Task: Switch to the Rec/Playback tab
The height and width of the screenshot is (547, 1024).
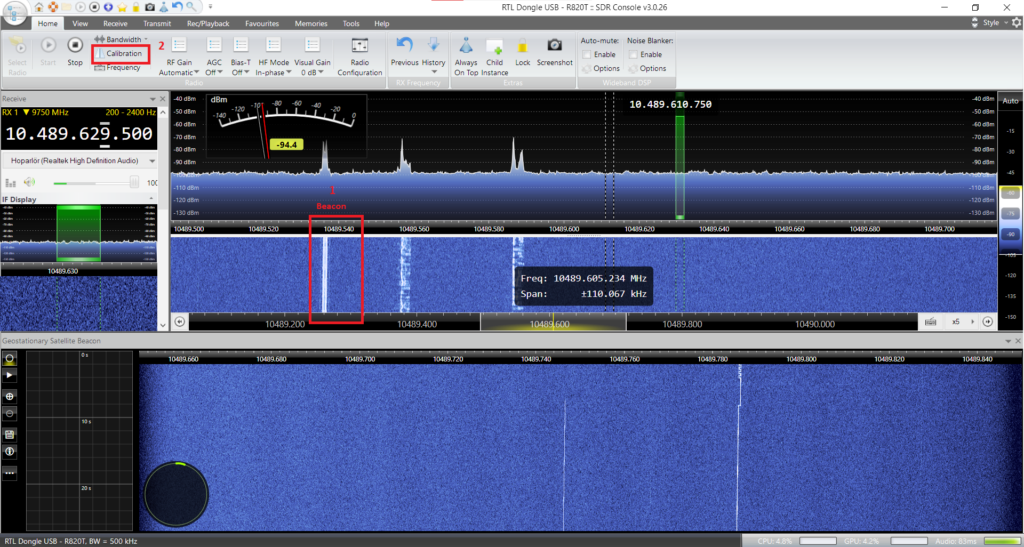Action: tap(208, 22)
